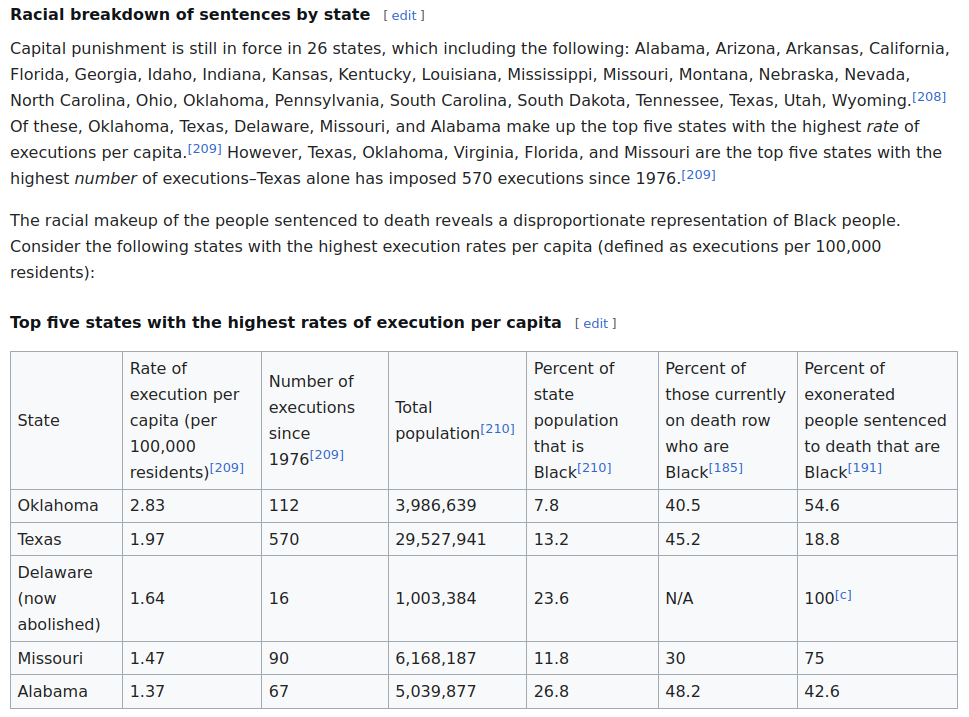969x717 pixels.
Task: Click the 75 exonerated value
Action: coord(815,658)
